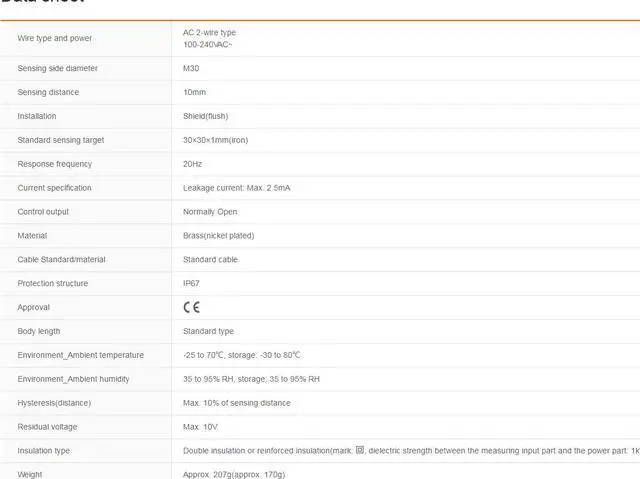The height and width of the screenshot is (479, 640).
Task: Click the 10mm sensing distance value
Action: click(194, 92)
